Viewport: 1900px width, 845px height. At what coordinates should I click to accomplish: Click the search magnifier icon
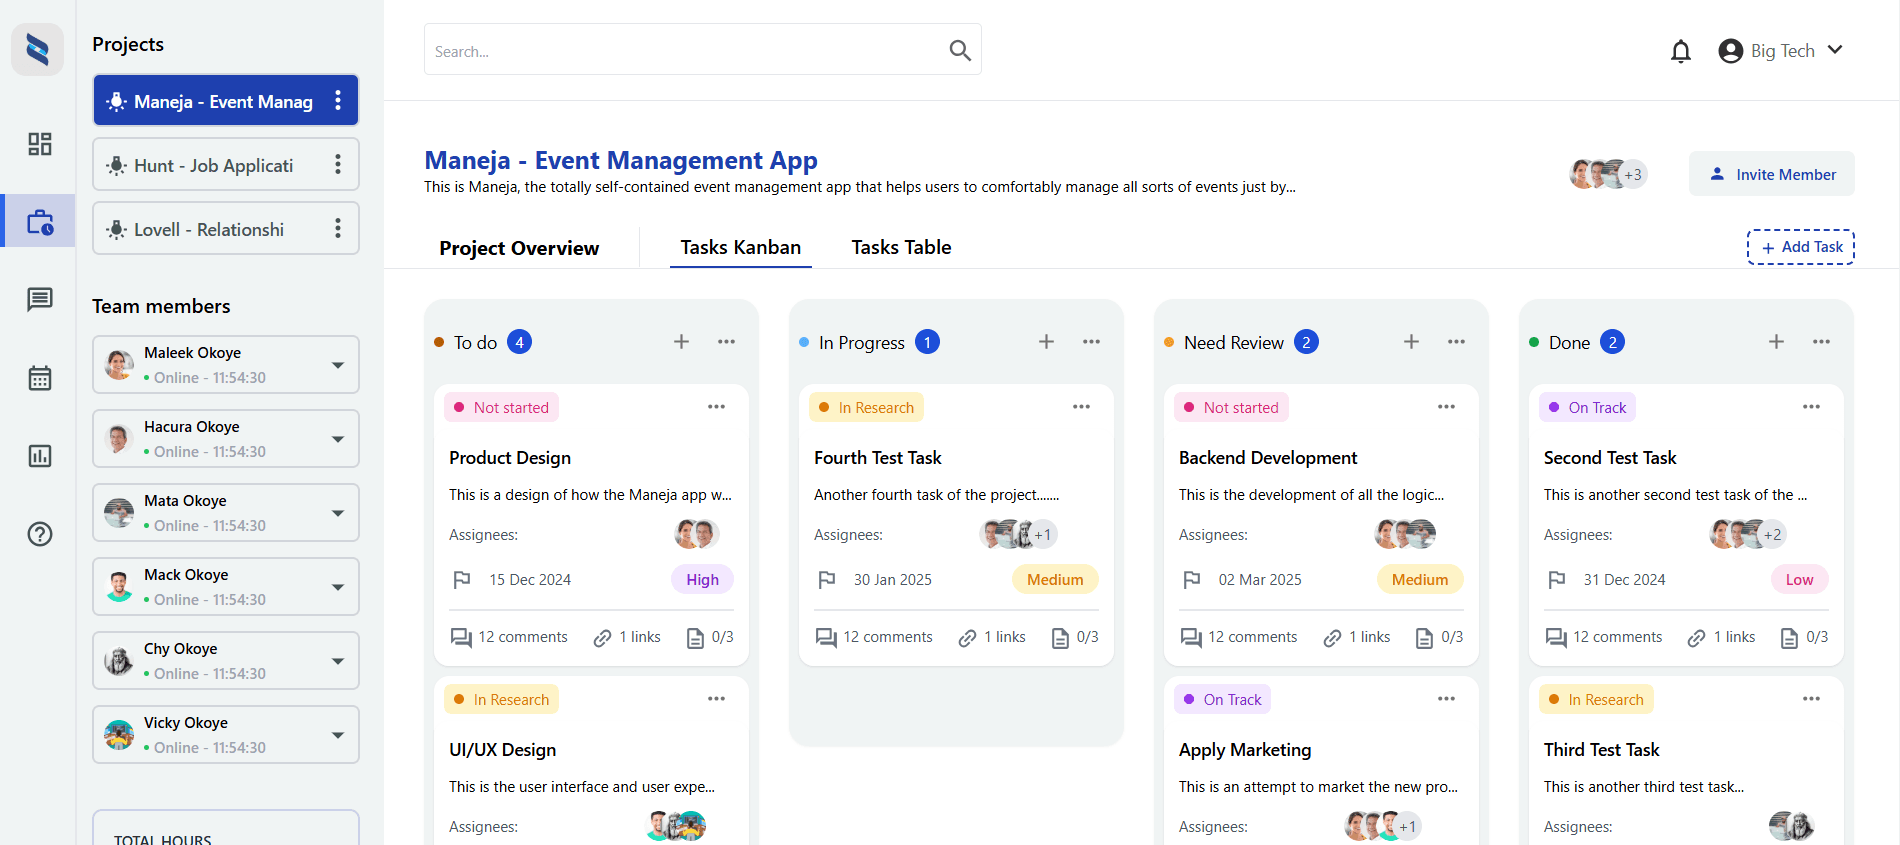click(959, 50)
